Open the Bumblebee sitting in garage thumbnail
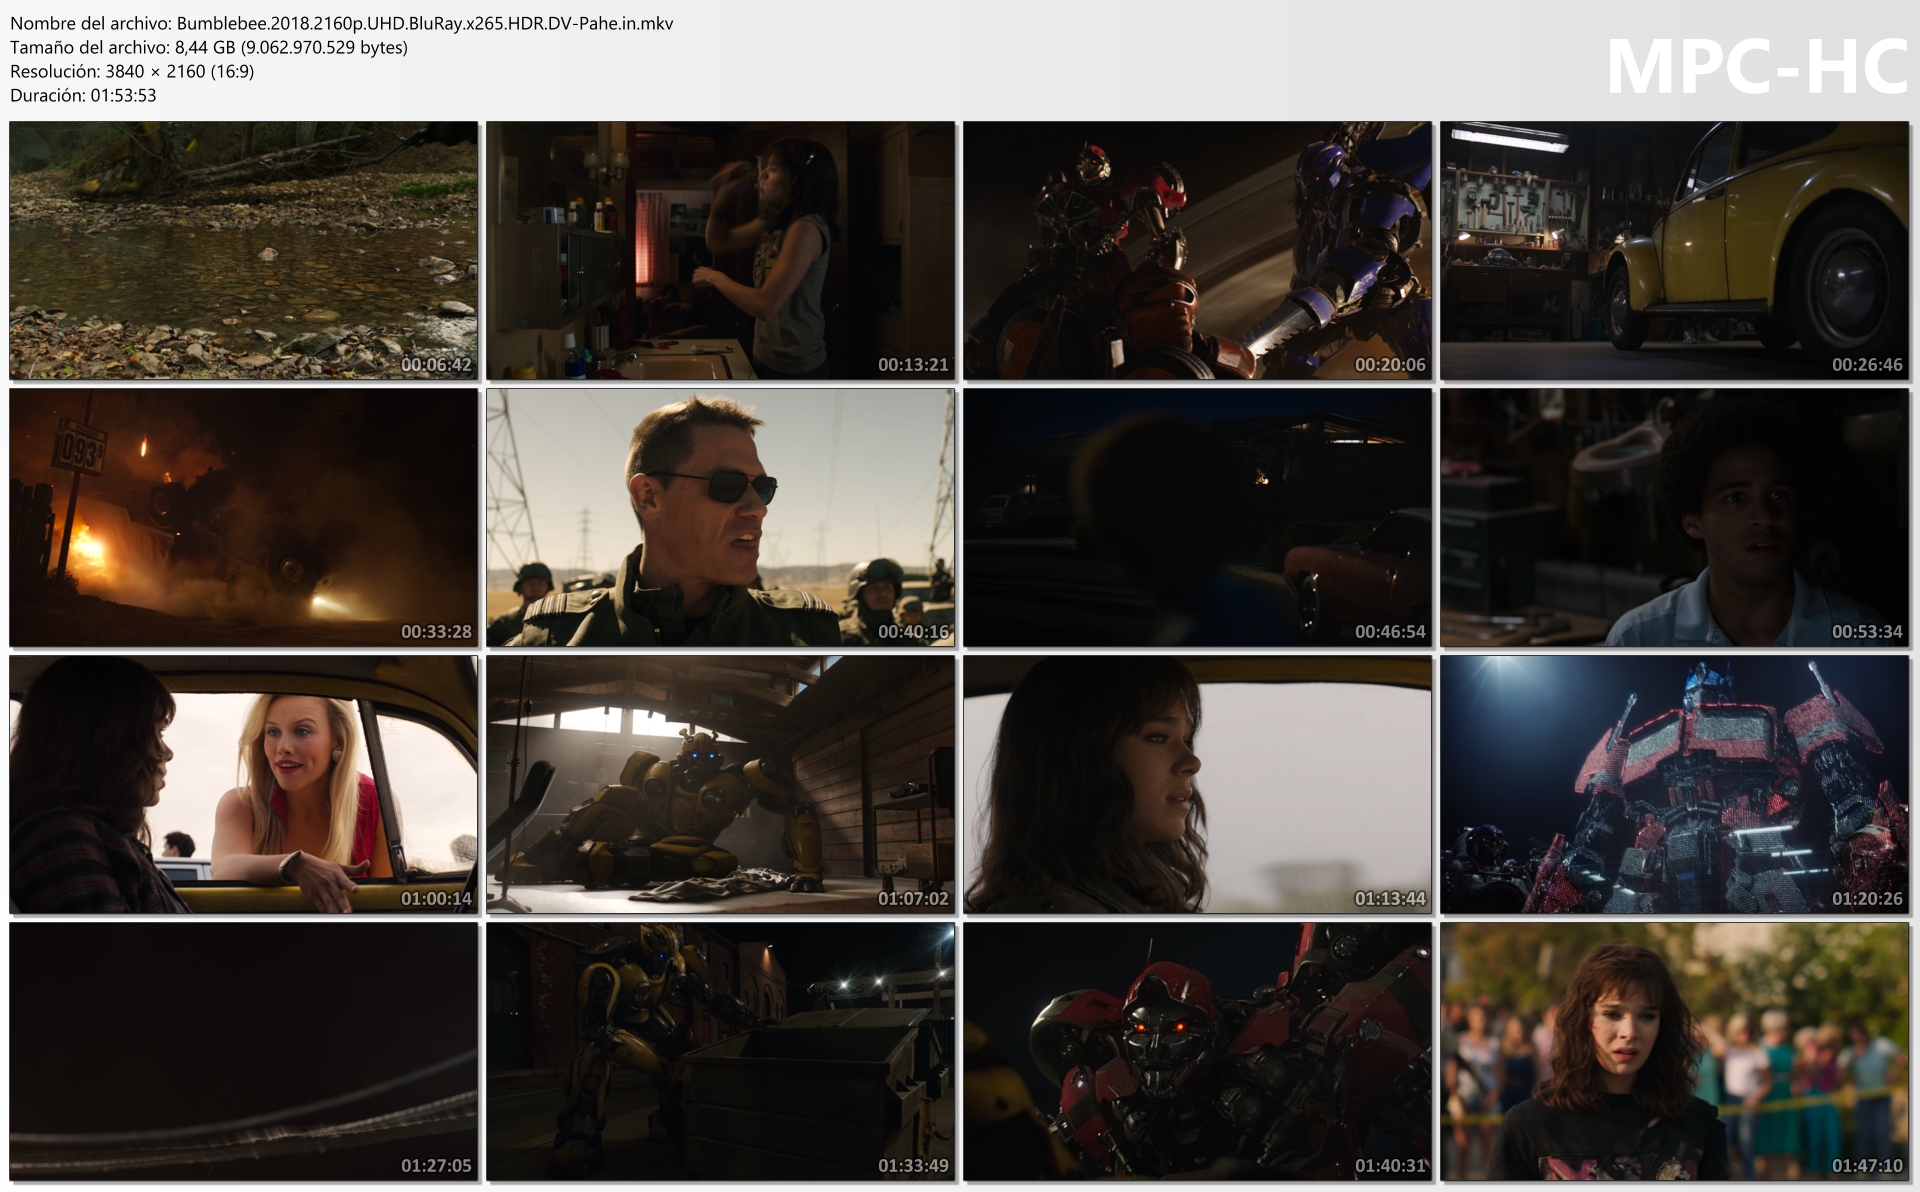The image size is (1920, 1192). coord(720,784)
